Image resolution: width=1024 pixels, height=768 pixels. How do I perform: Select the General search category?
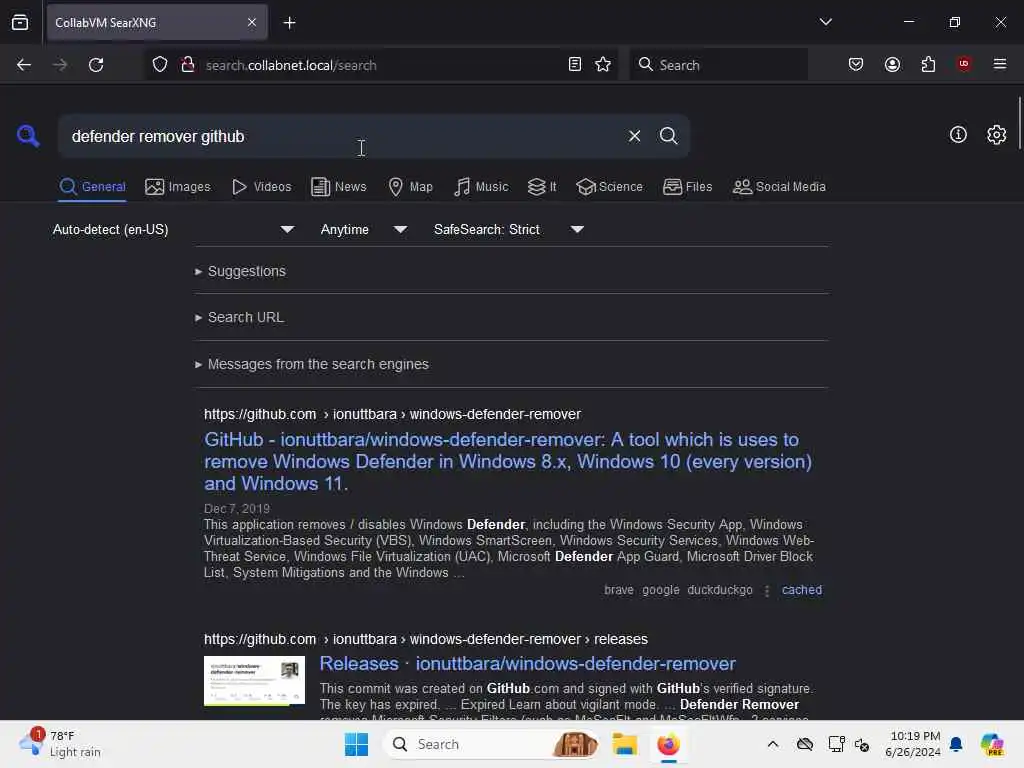[x=92, y=187]
